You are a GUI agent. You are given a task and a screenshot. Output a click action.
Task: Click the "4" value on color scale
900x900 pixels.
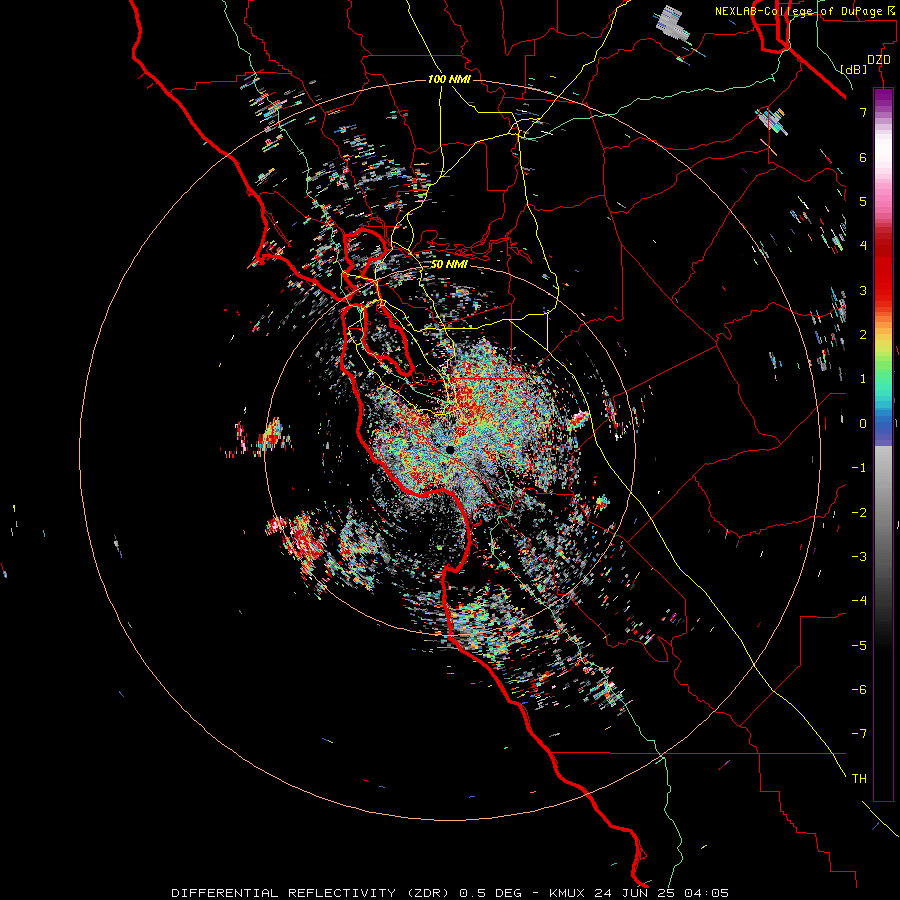(863, 246)
